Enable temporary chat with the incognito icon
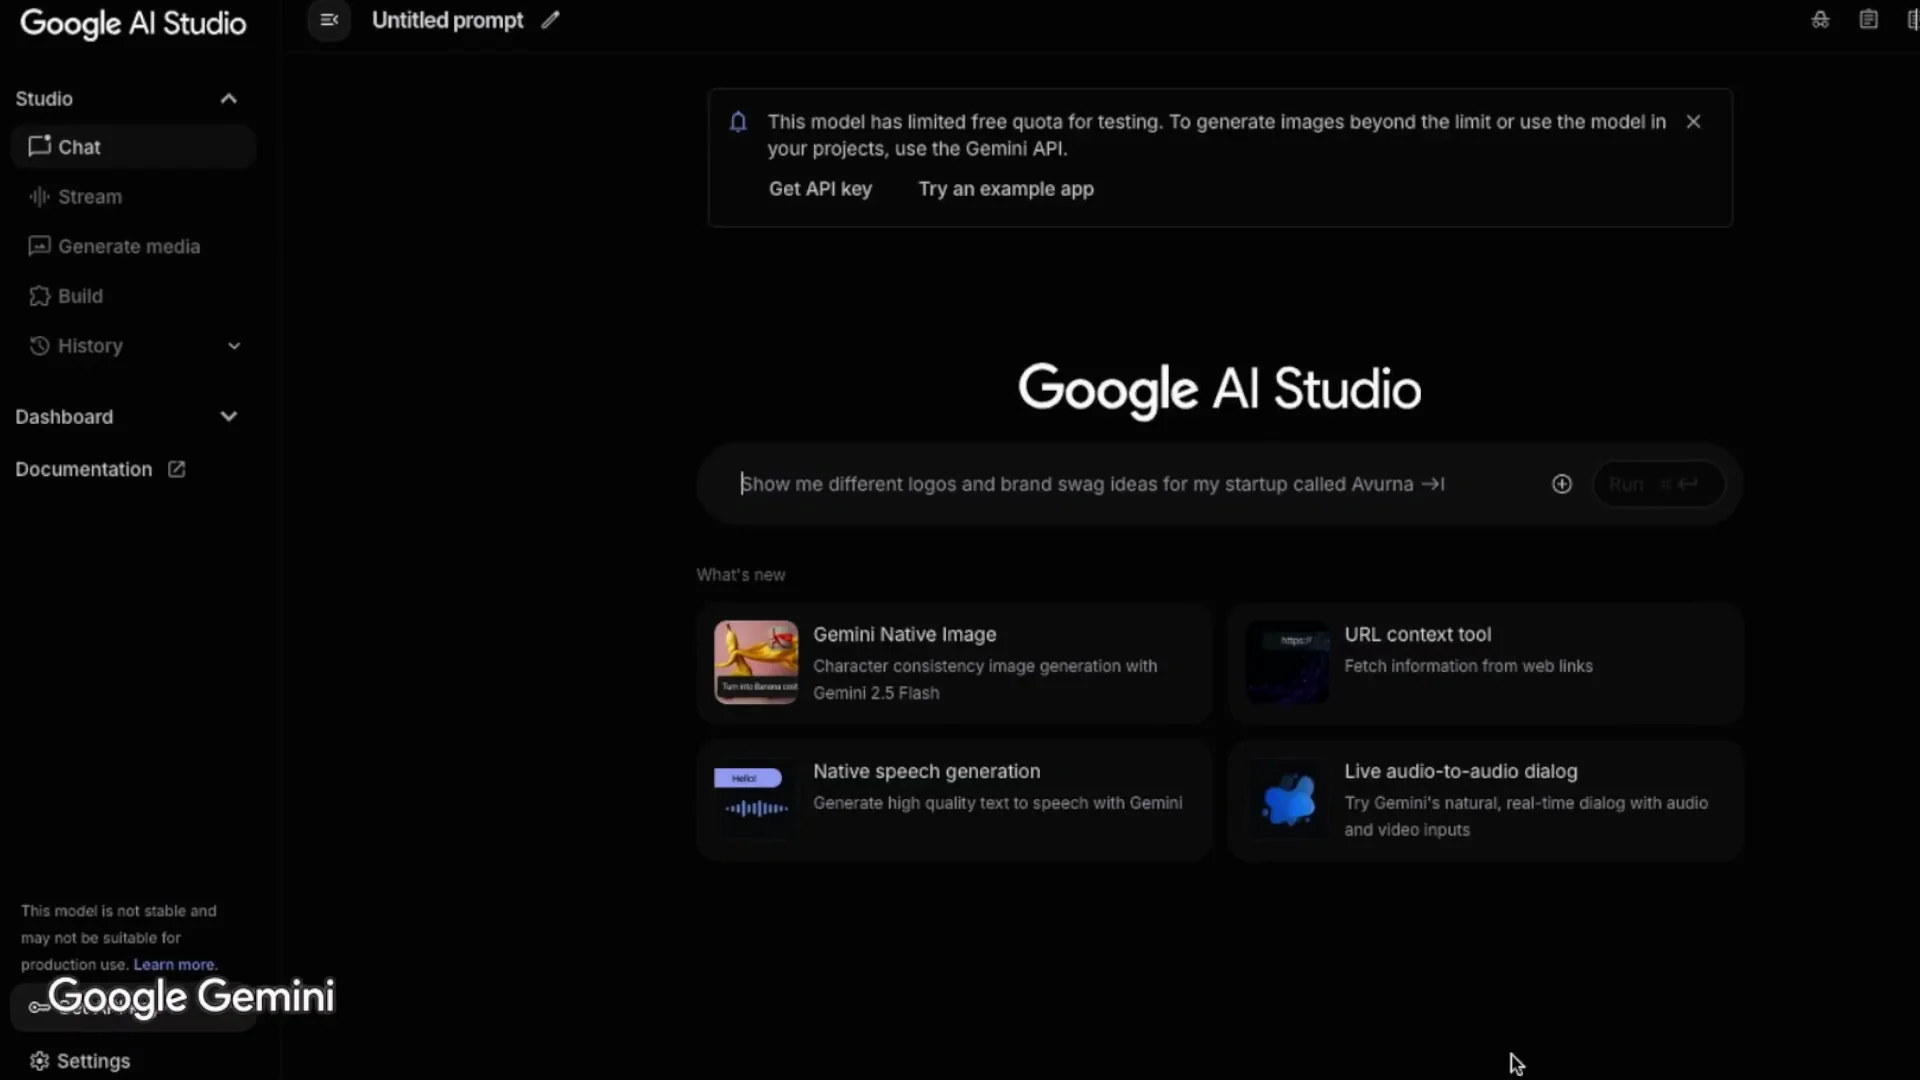 coord(1820,19)
